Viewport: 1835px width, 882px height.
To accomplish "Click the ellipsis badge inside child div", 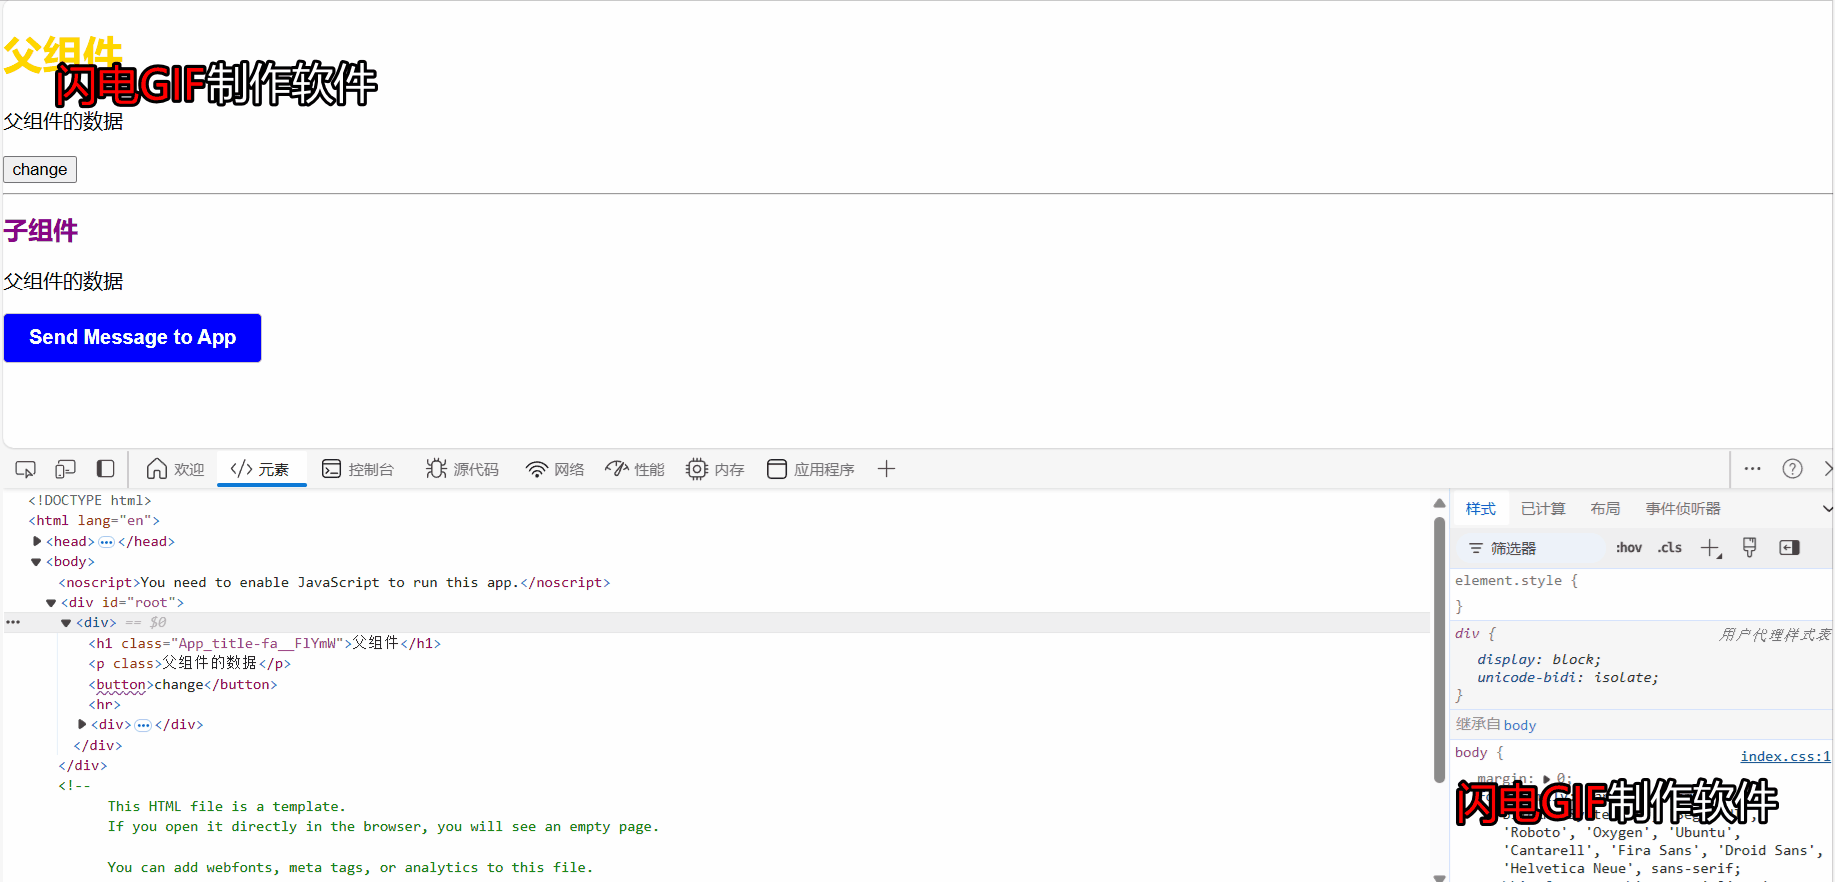I will 143,725.
